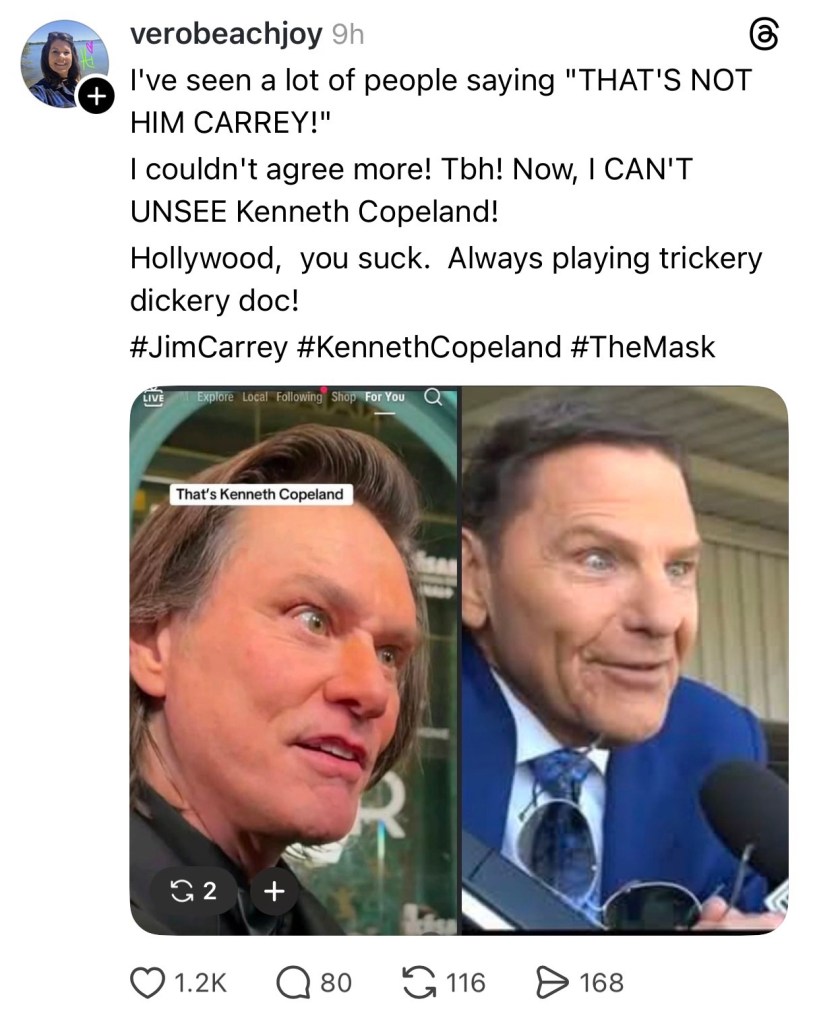Follow the #TheMask hashtag link
The image size is (813, 1024).
point(645,347)
